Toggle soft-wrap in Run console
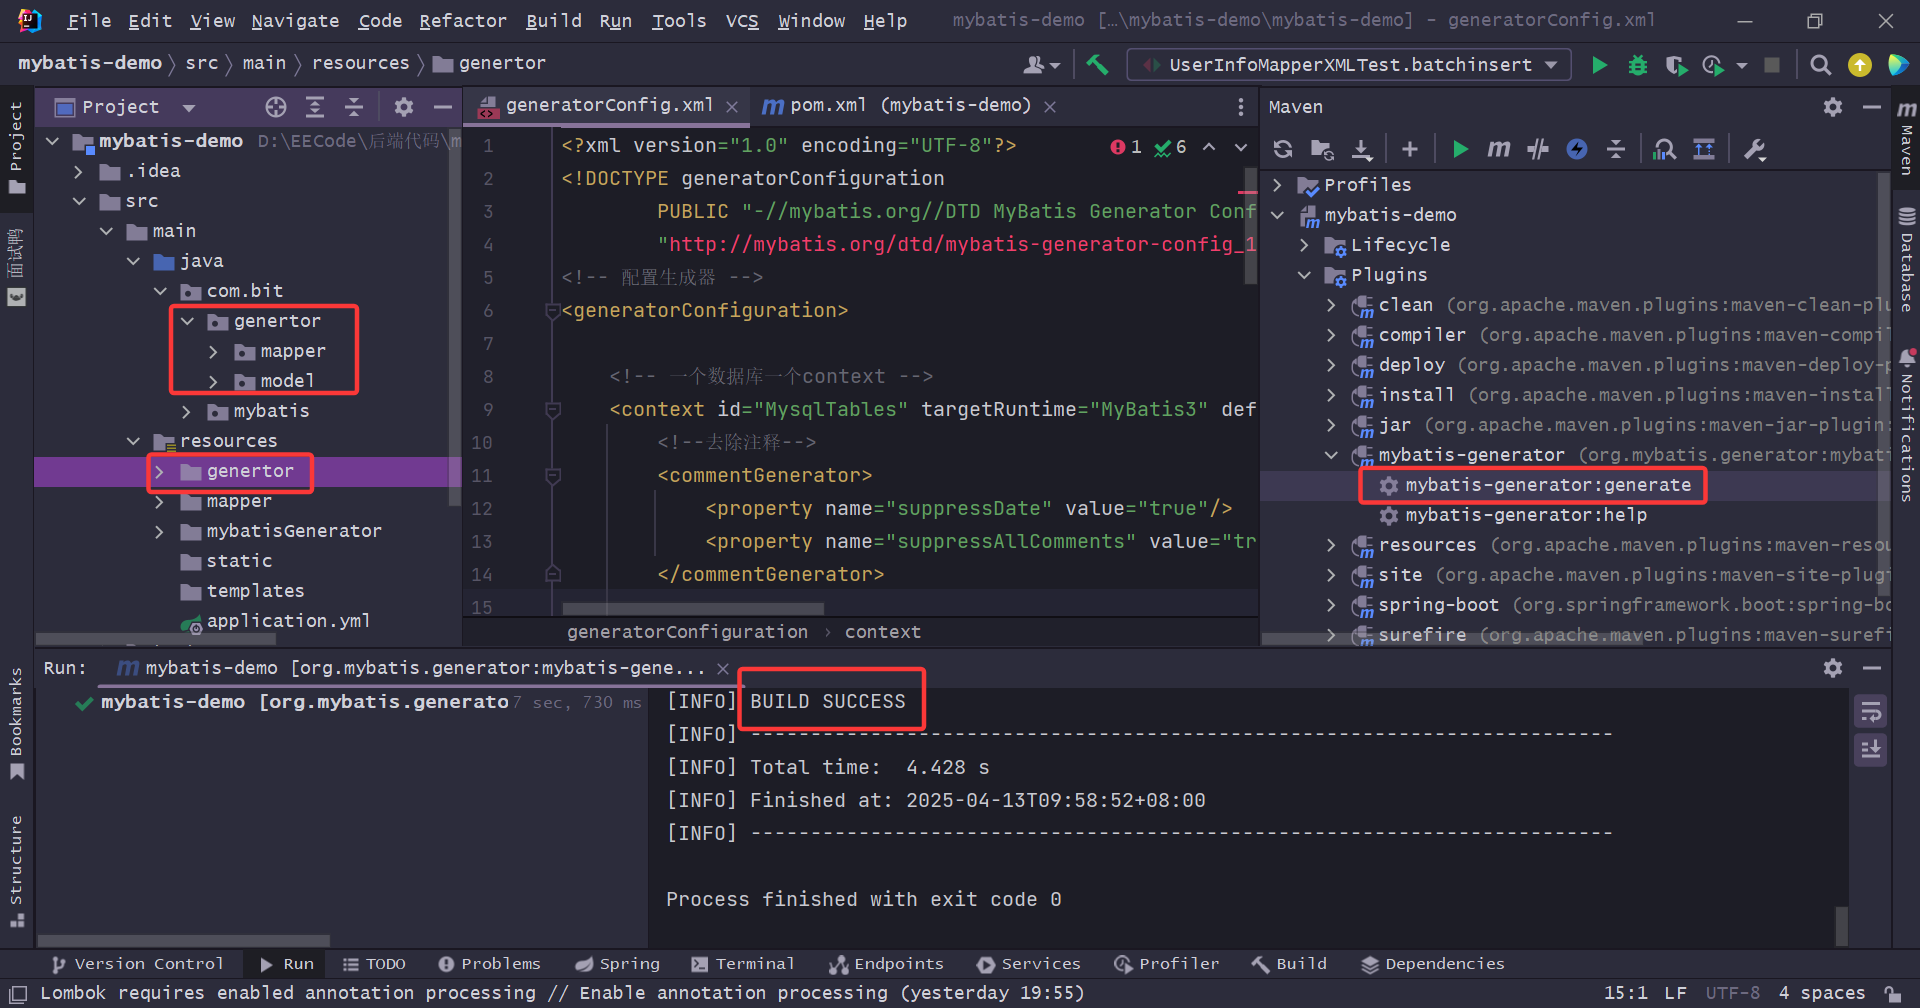1920x1008 pixels. 1871,711
